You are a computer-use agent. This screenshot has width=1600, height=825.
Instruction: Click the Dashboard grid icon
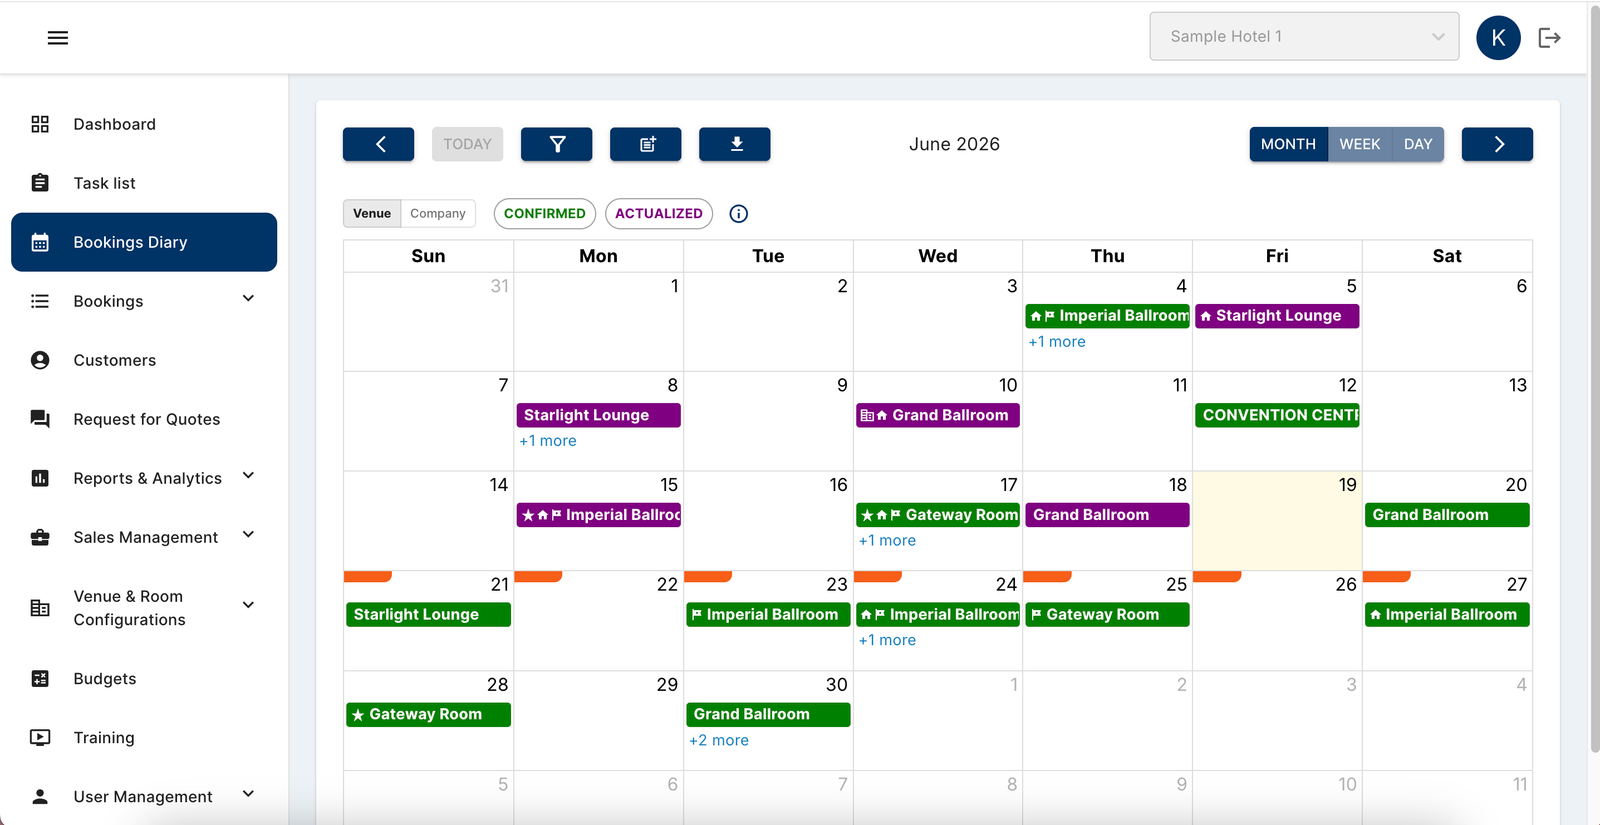point(40,124)
